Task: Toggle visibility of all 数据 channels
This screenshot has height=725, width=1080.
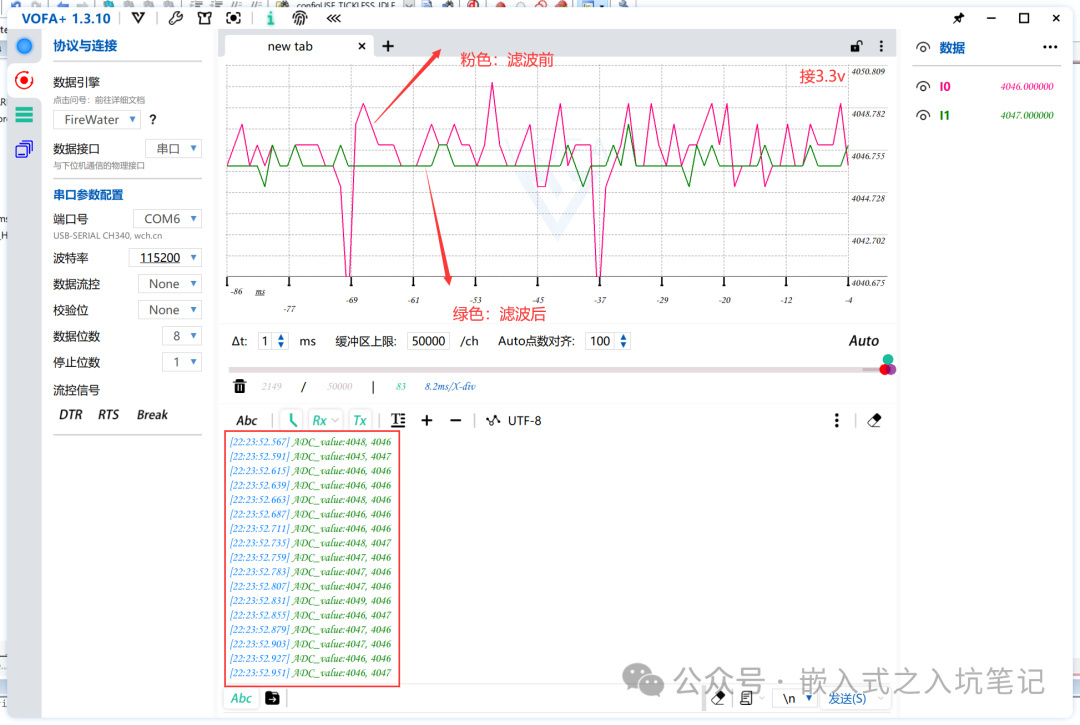Action: 923,48
